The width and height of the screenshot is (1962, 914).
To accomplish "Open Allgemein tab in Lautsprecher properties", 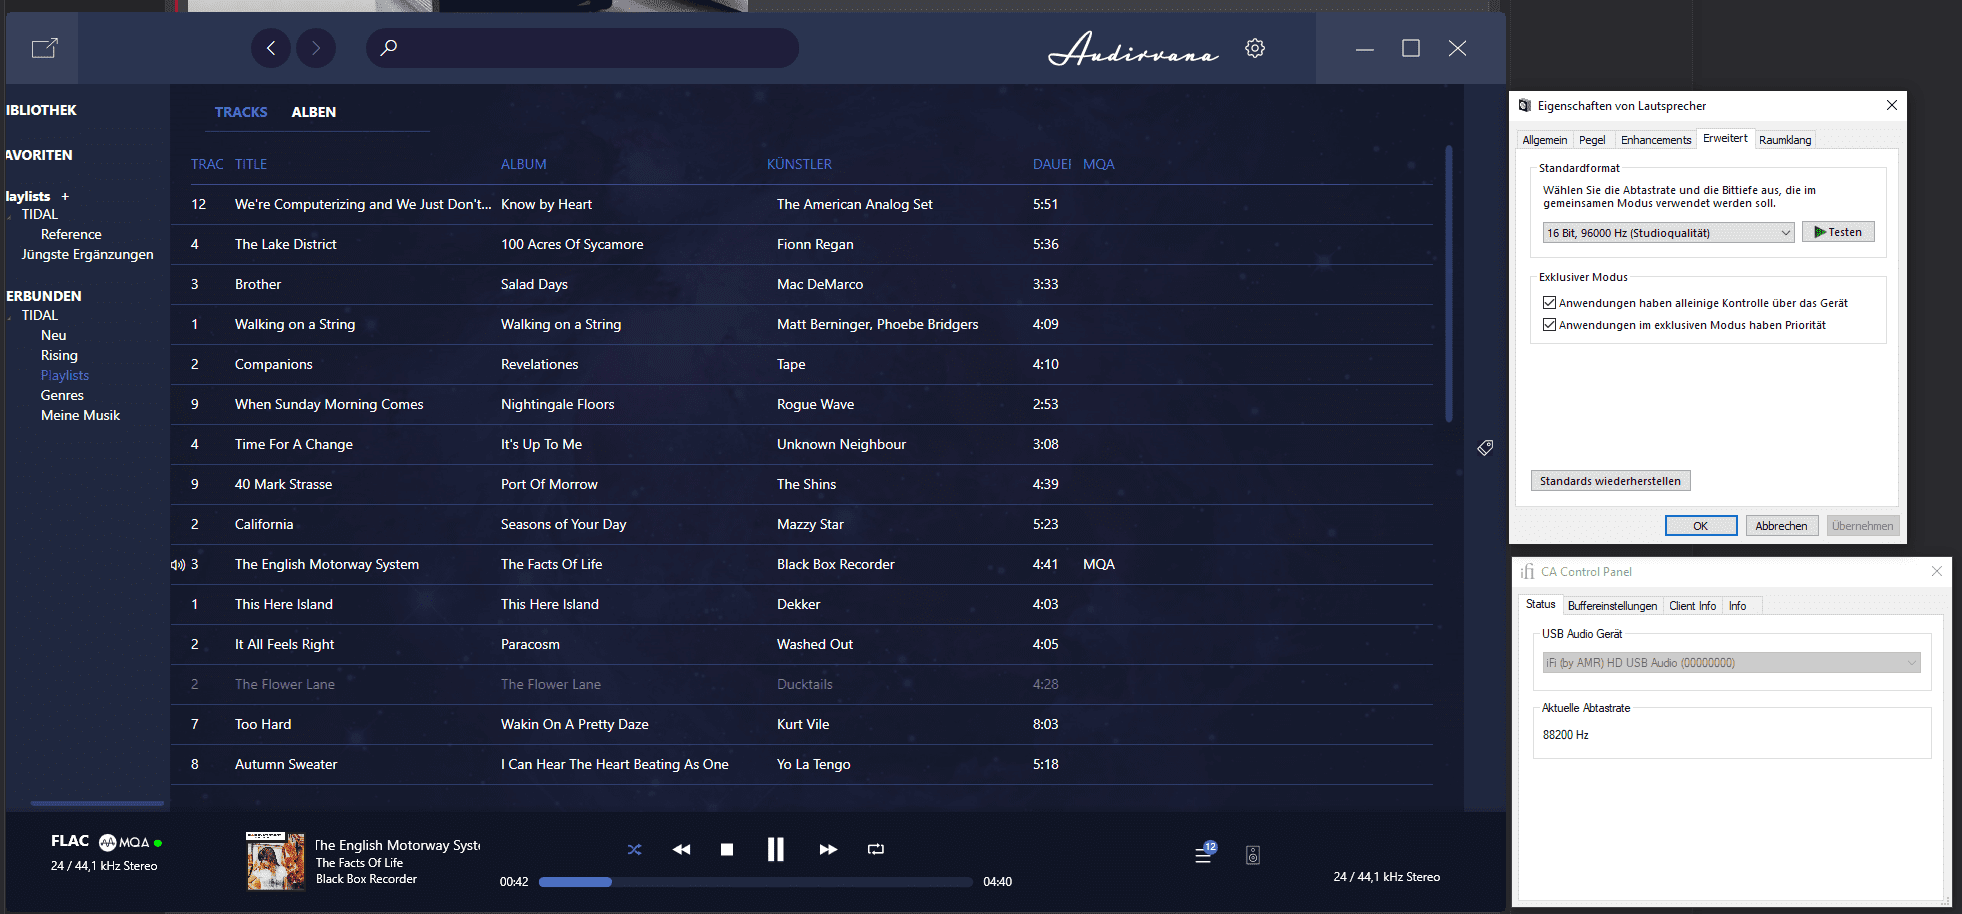I will [x=1545, y=140].
